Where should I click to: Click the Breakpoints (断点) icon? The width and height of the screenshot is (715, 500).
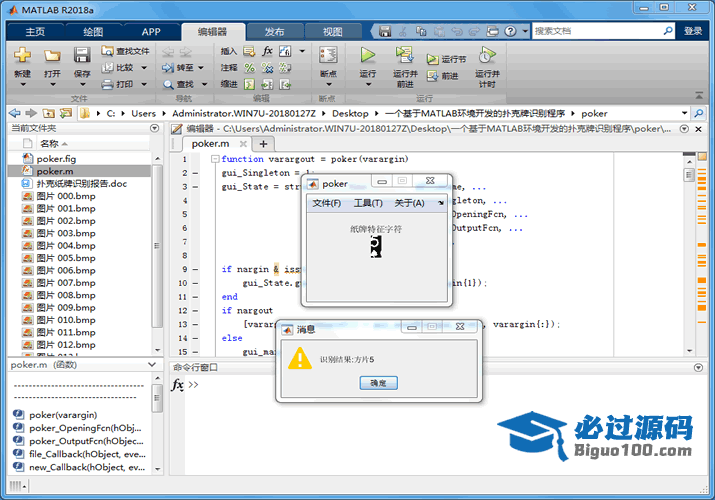[328, 55]
